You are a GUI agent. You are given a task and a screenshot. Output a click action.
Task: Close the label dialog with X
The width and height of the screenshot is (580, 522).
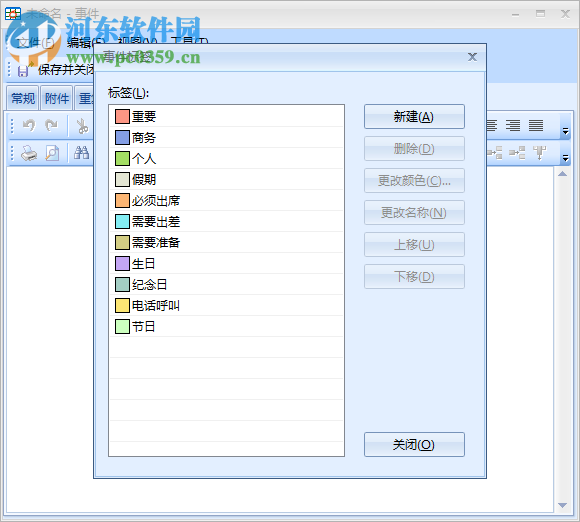[472, 57]
